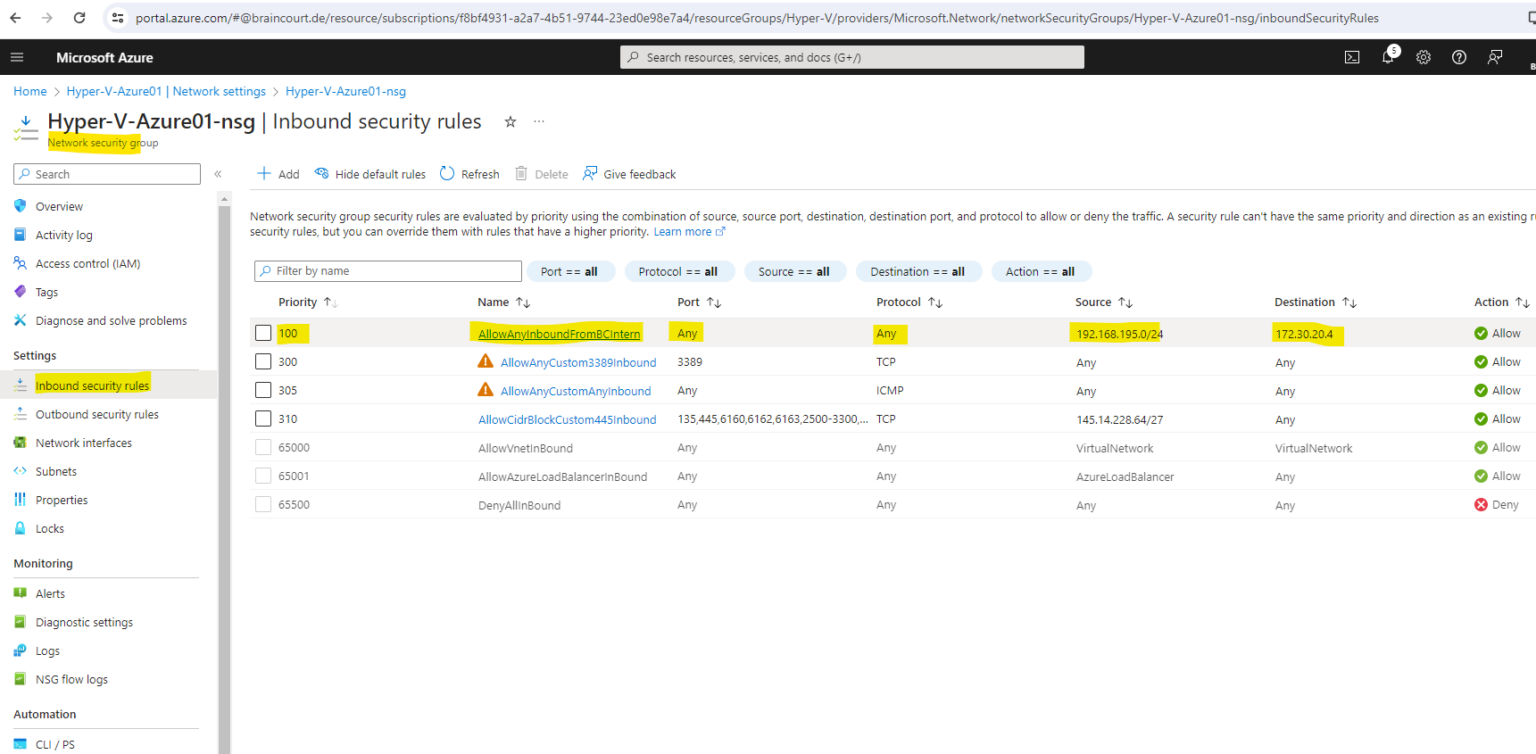The width and height of the screenshot is (1536, 754).
Task: Open Cloud Shell from the top bar
Action: click(1352, 57)
